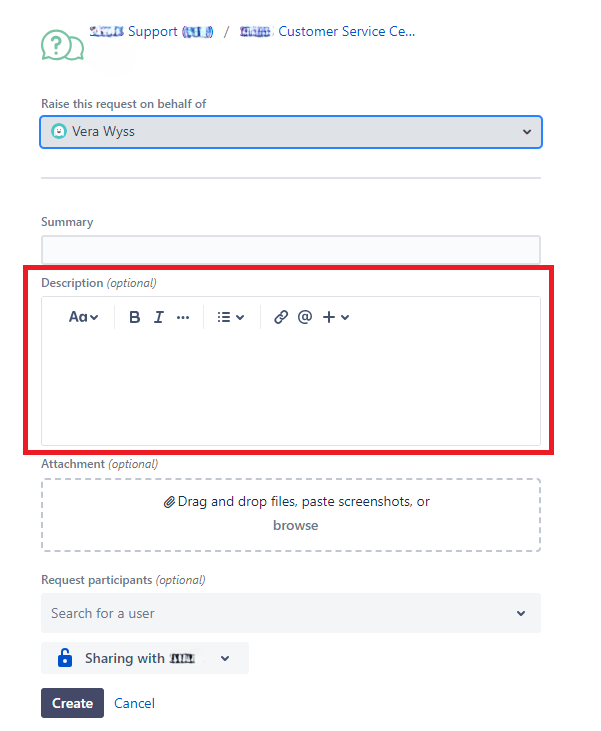Open the Aa text styles dropdown
Screen dimensions: 601x731
83,317
